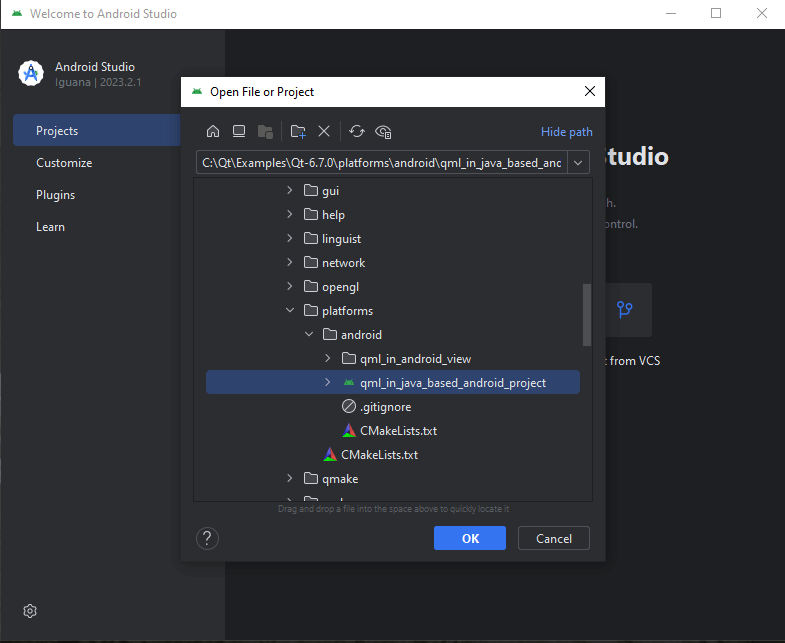This screenshot has width=785, height=643.
Task: Expand the qmake folder
Action: (x=290, y=479)
